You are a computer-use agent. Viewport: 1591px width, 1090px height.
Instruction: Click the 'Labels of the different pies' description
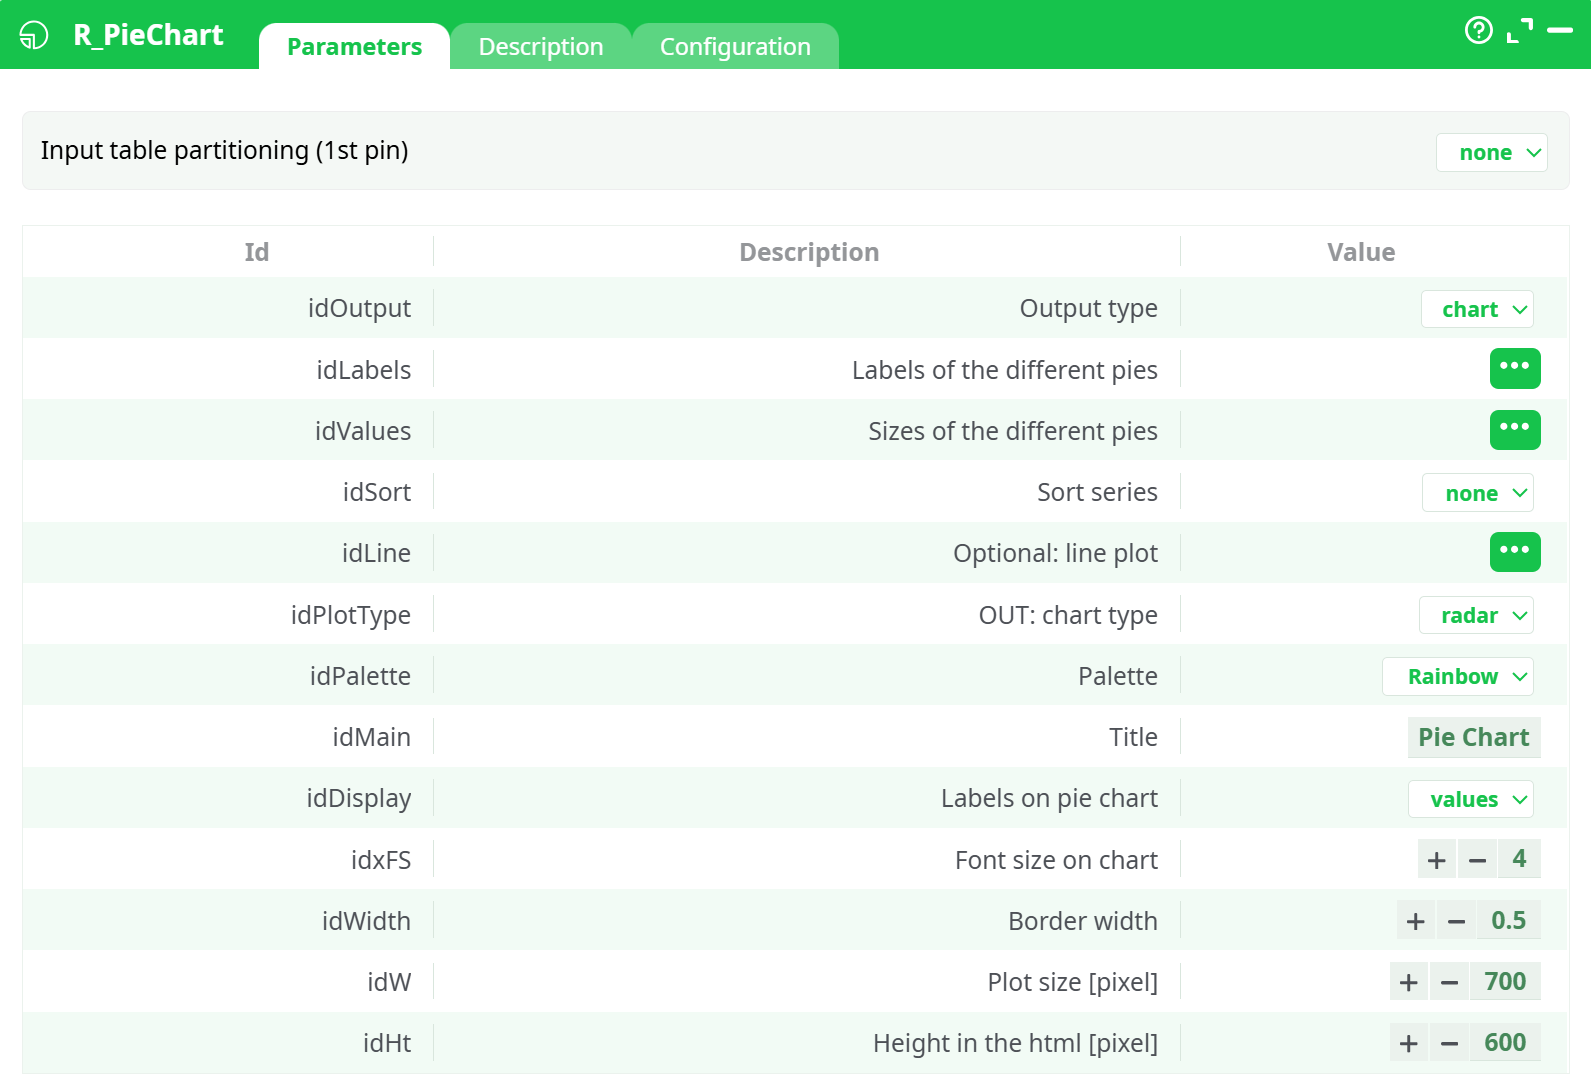pyautogui.click(x=1005, y=370)
